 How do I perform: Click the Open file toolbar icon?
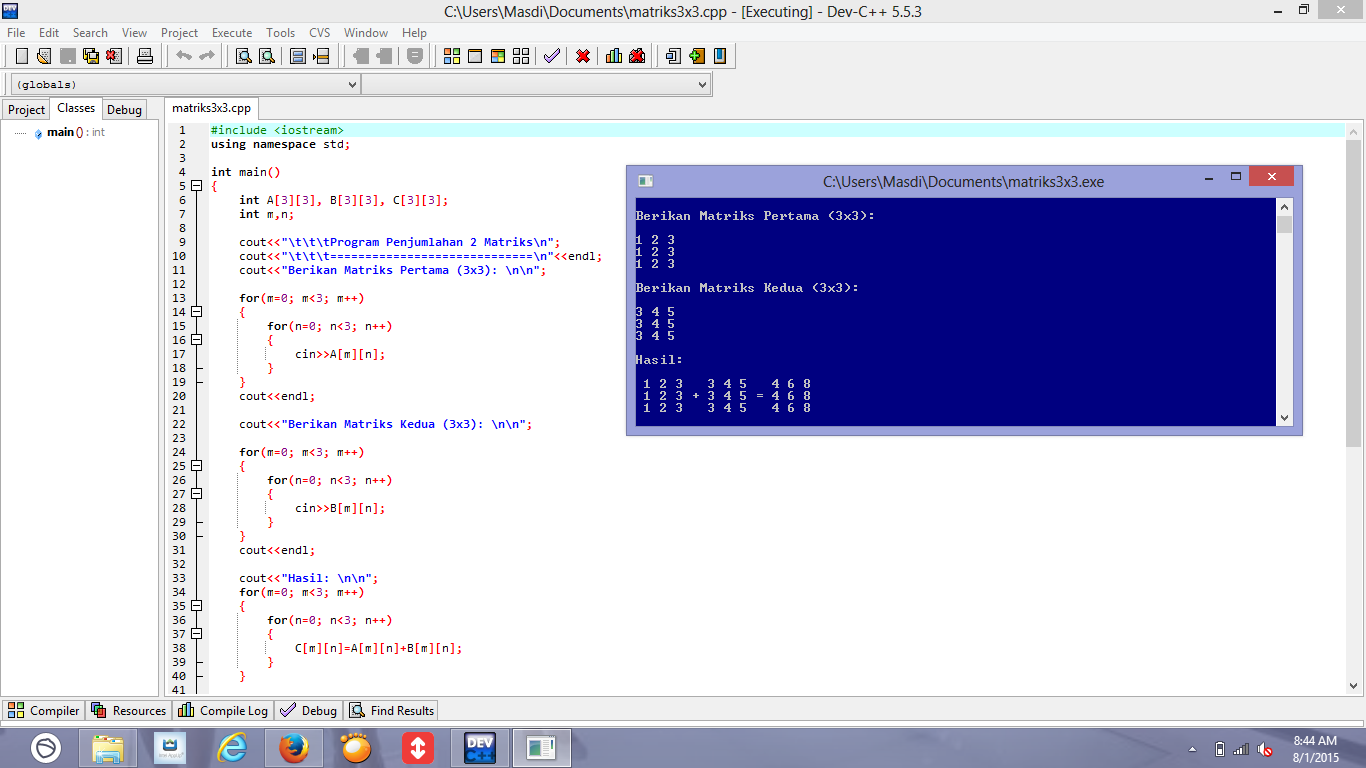click(x=45, y=56)
